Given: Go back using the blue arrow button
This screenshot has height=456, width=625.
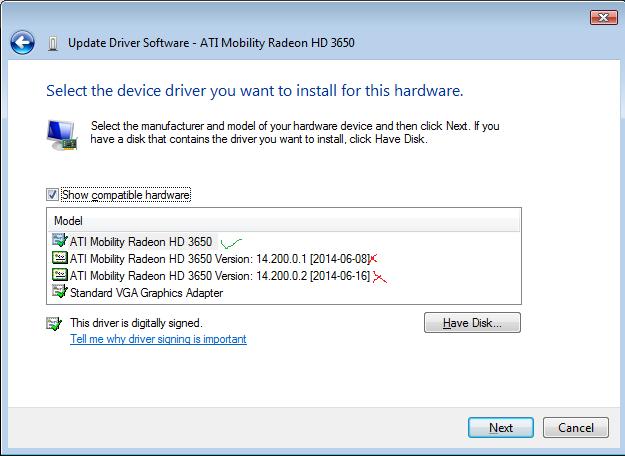Looking at the screenshot, I should pos(22,42).
